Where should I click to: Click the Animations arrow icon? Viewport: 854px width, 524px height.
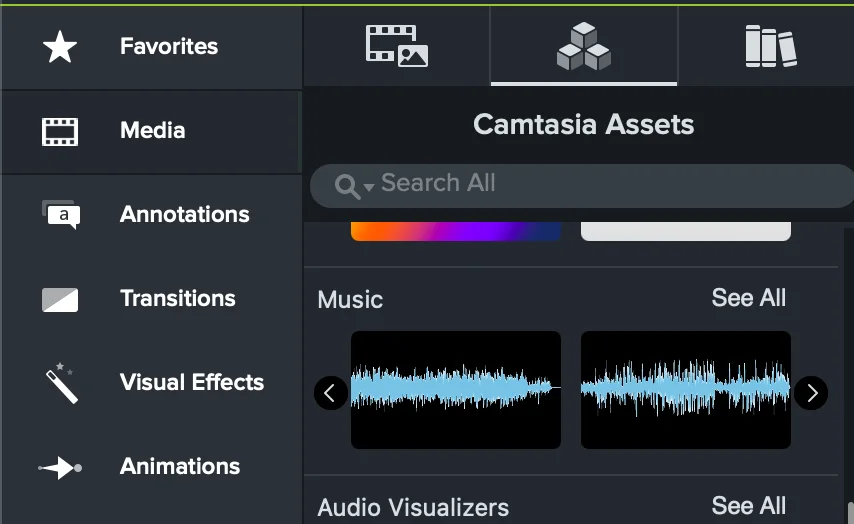coord(60,467)
